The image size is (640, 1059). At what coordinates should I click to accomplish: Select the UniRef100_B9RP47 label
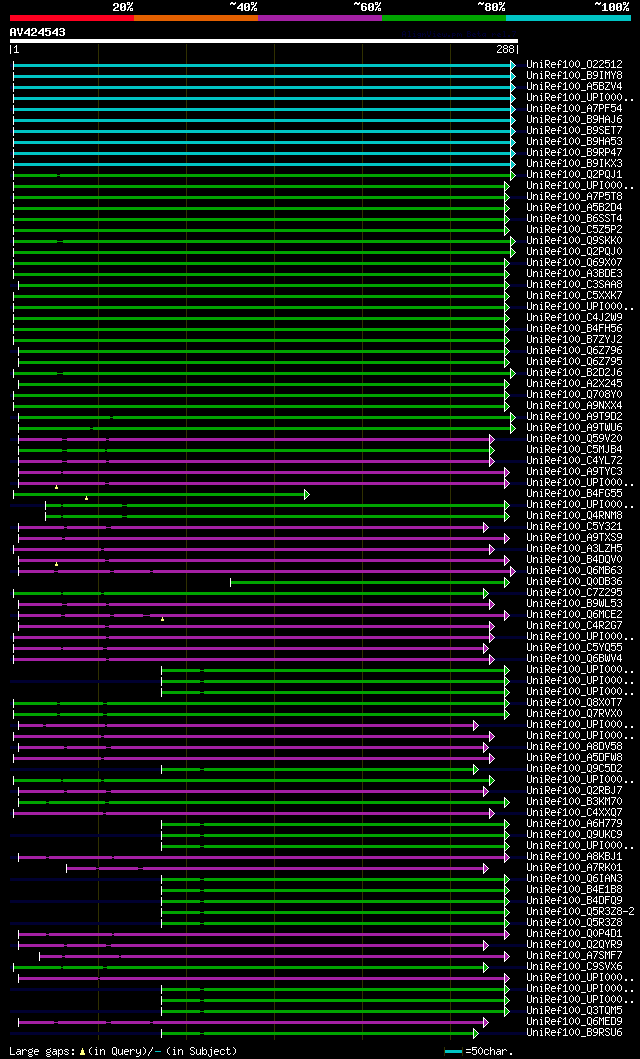click(x=575, y=153)
